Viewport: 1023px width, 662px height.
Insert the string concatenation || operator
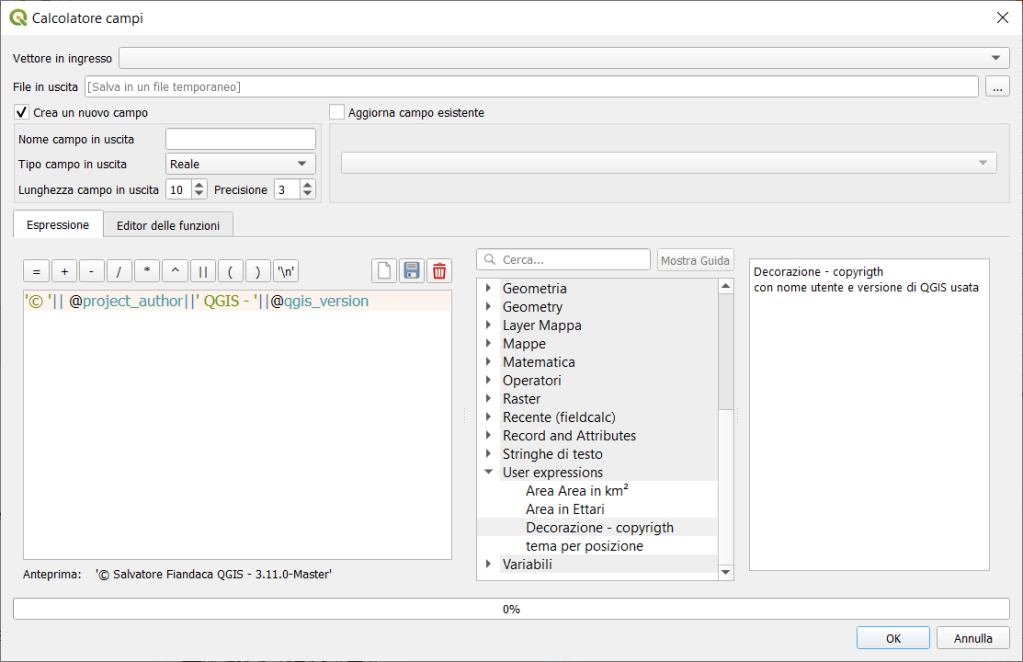[202, 271]
